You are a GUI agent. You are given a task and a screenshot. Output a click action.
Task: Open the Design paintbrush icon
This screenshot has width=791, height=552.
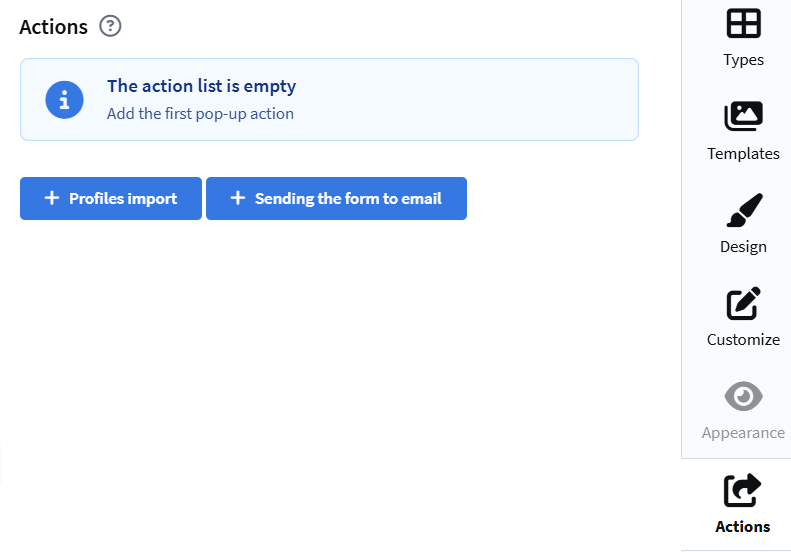[743, 210]
